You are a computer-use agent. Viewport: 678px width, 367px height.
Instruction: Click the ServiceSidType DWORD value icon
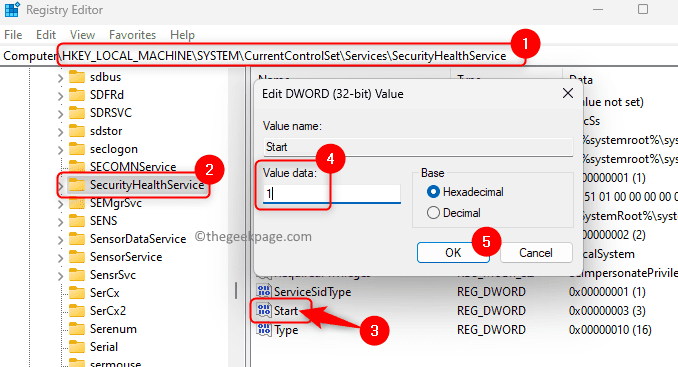[x=264, y=292]
